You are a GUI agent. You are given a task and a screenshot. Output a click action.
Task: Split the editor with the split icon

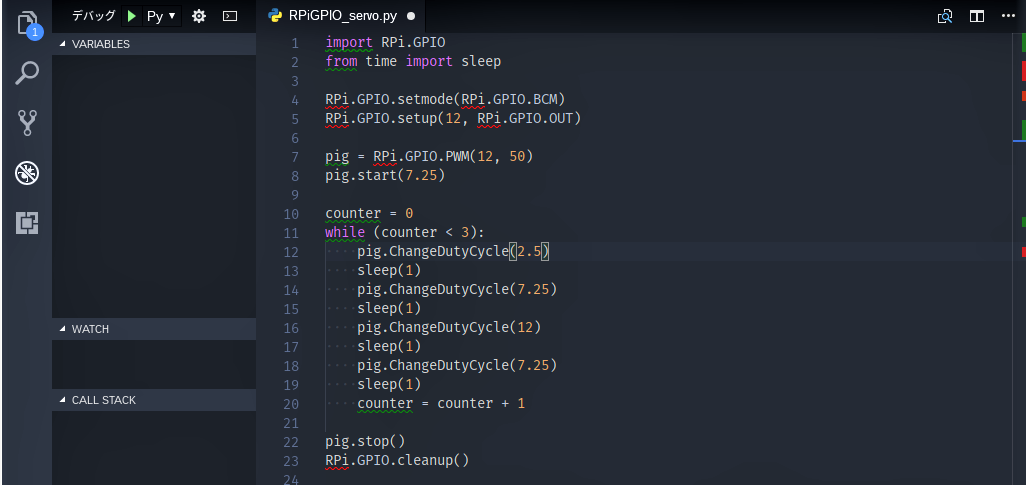(977, 16)
